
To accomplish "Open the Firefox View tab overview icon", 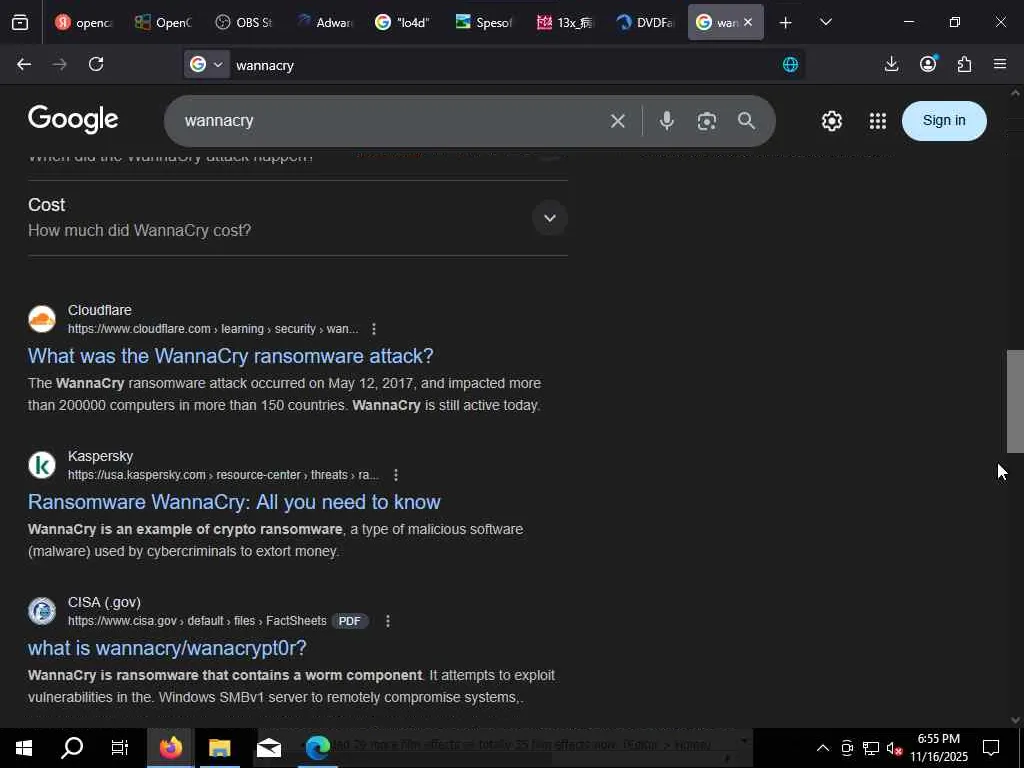I will click(x=20, y=23).
